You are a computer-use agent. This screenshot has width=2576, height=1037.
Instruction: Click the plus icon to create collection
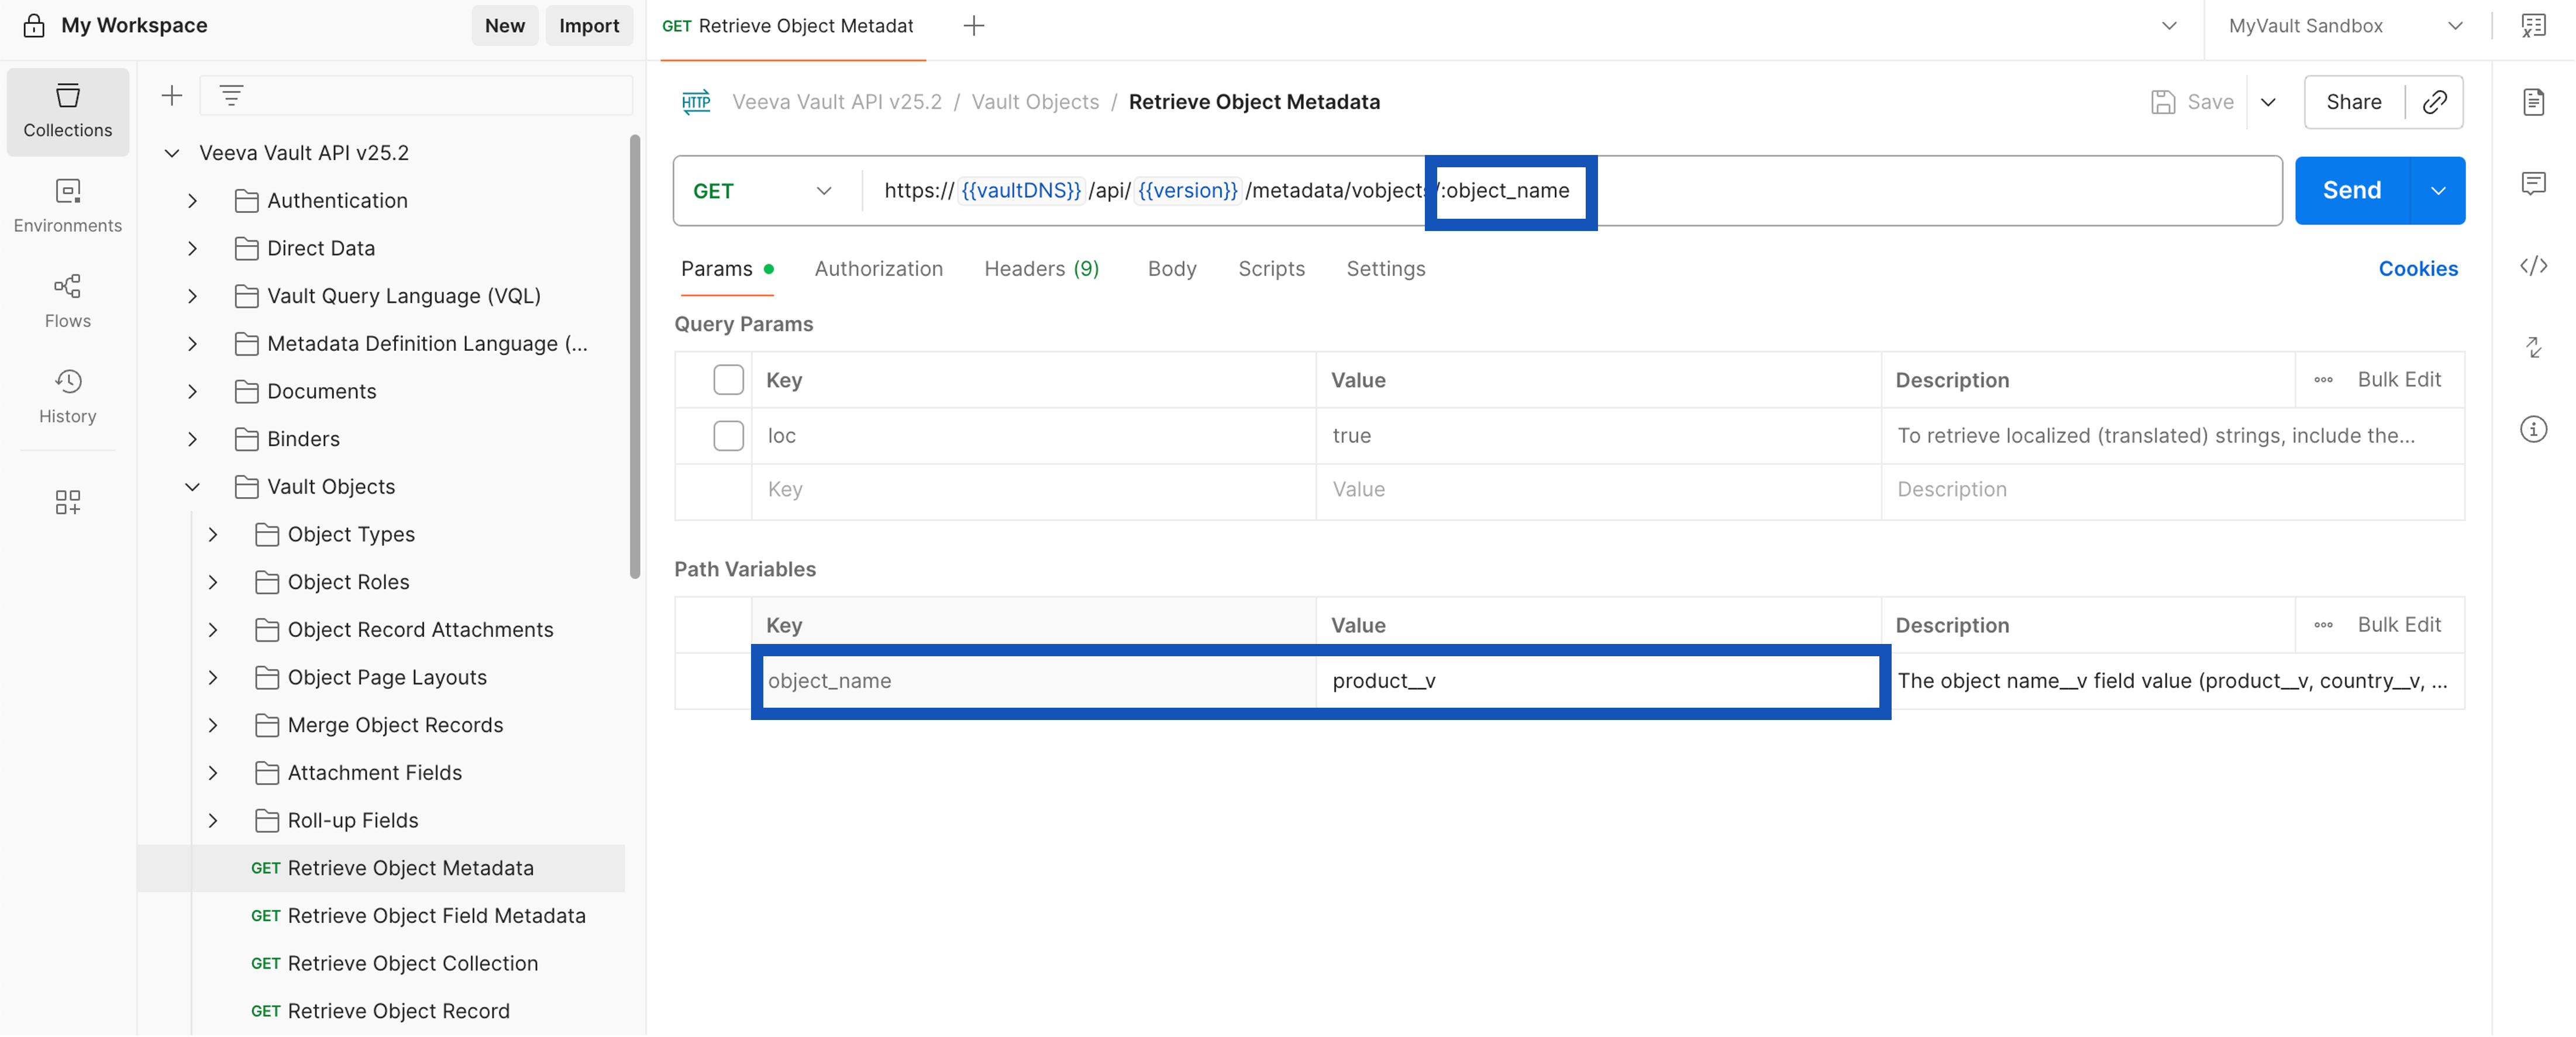pyautogui.click(x=172, y=96)
